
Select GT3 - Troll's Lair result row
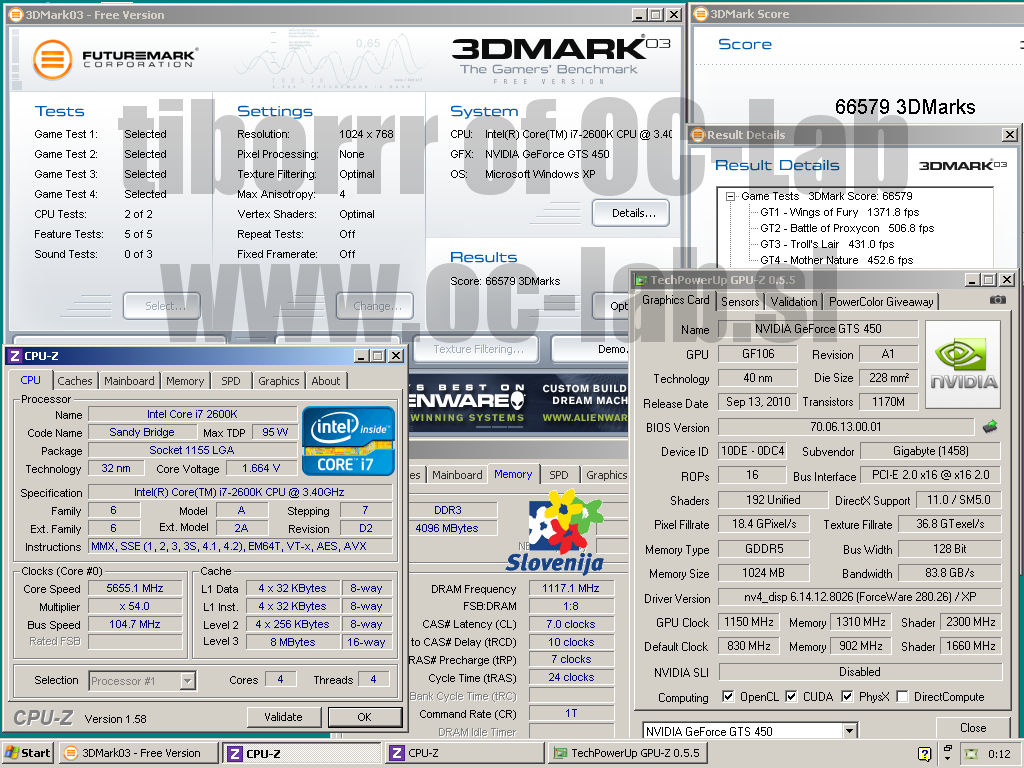[x=827, y=244]
